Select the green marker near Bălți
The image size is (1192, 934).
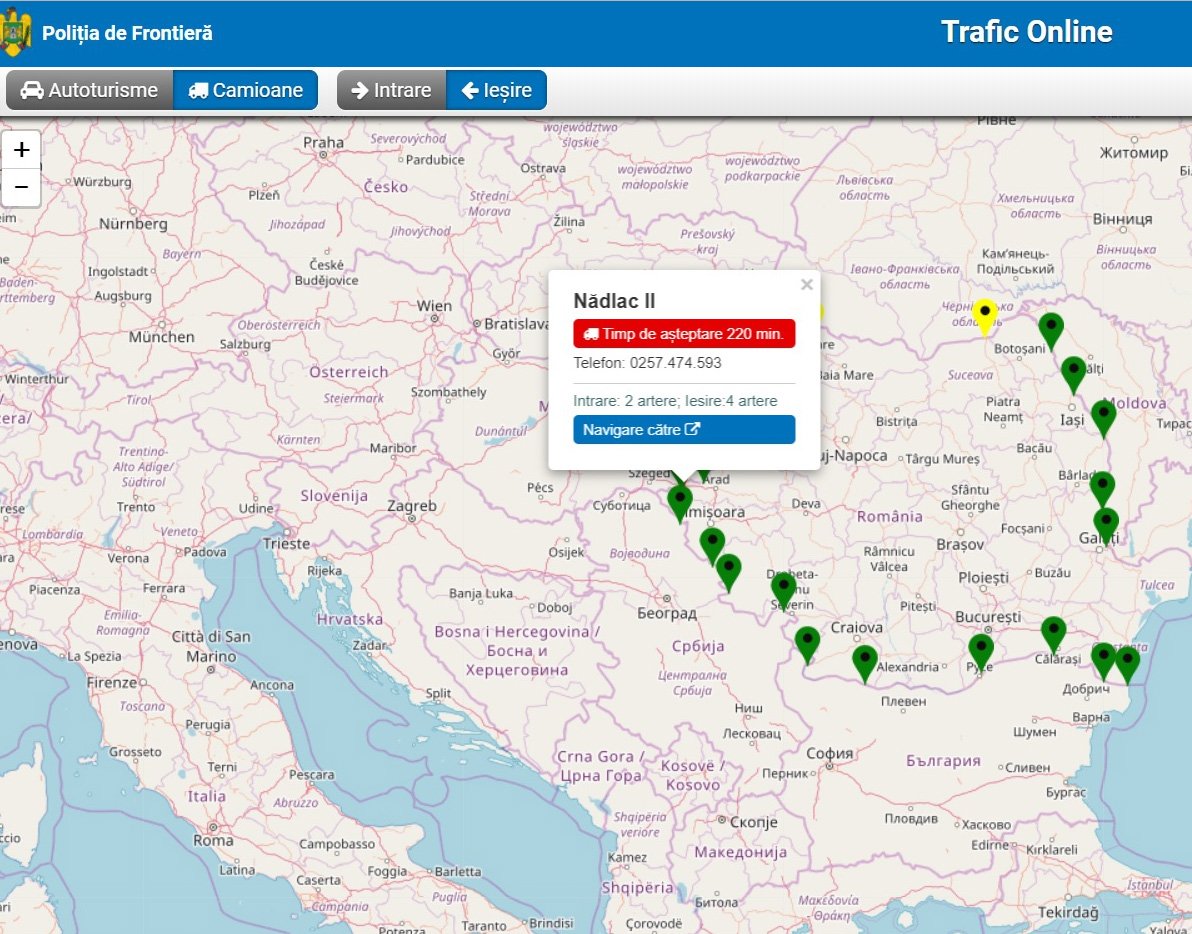click(x=1073, y=372)
